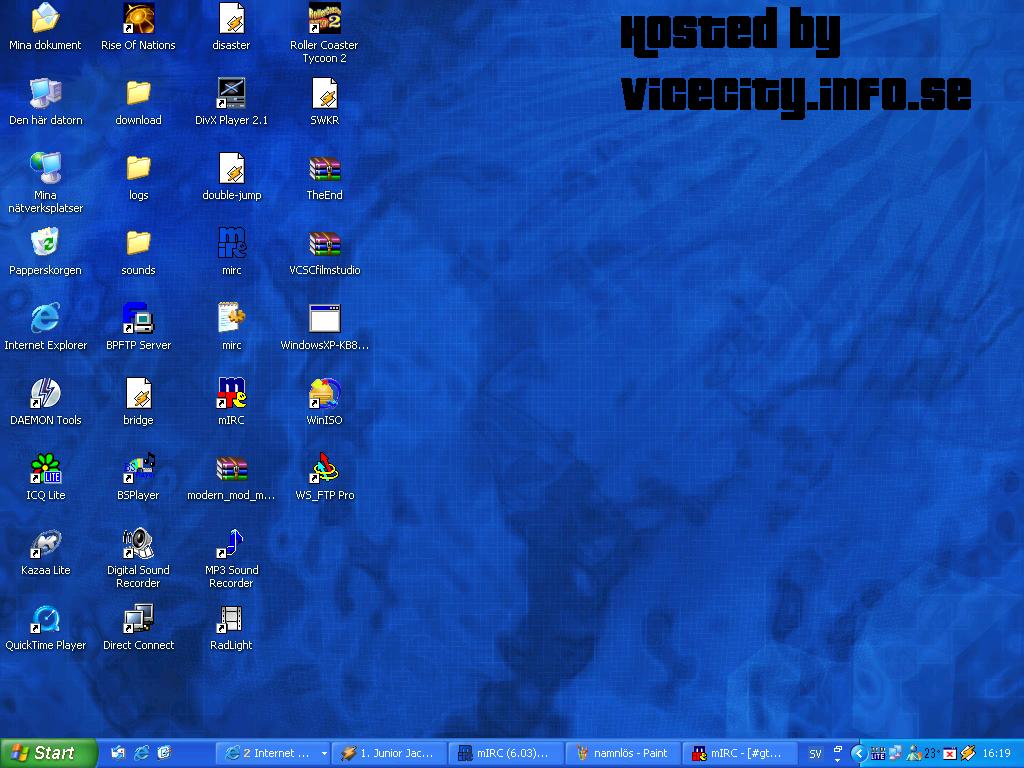Expand hidden system tray icons chevron
The image size is (1024, 768).
coord(859,754)
